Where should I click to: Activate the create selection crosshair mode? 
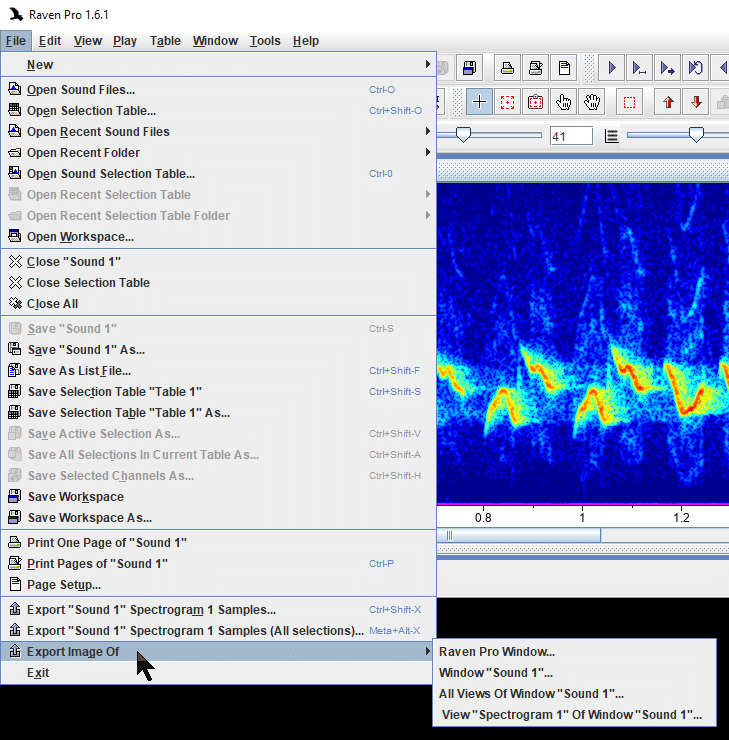479,102
